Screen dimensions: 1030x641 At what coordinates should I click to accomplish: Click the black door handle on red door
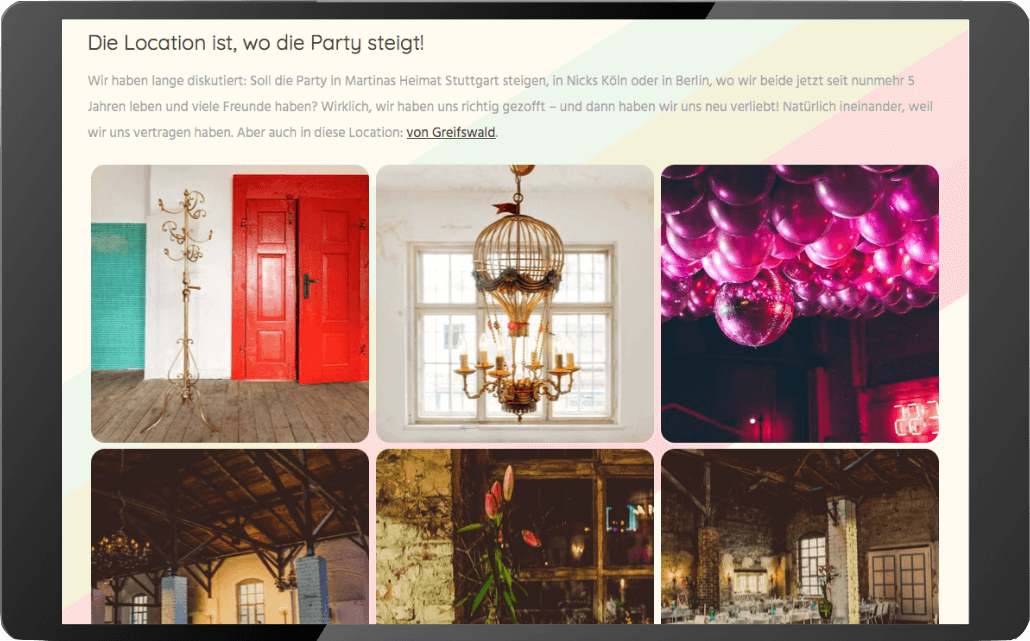[x=309, y=286]
